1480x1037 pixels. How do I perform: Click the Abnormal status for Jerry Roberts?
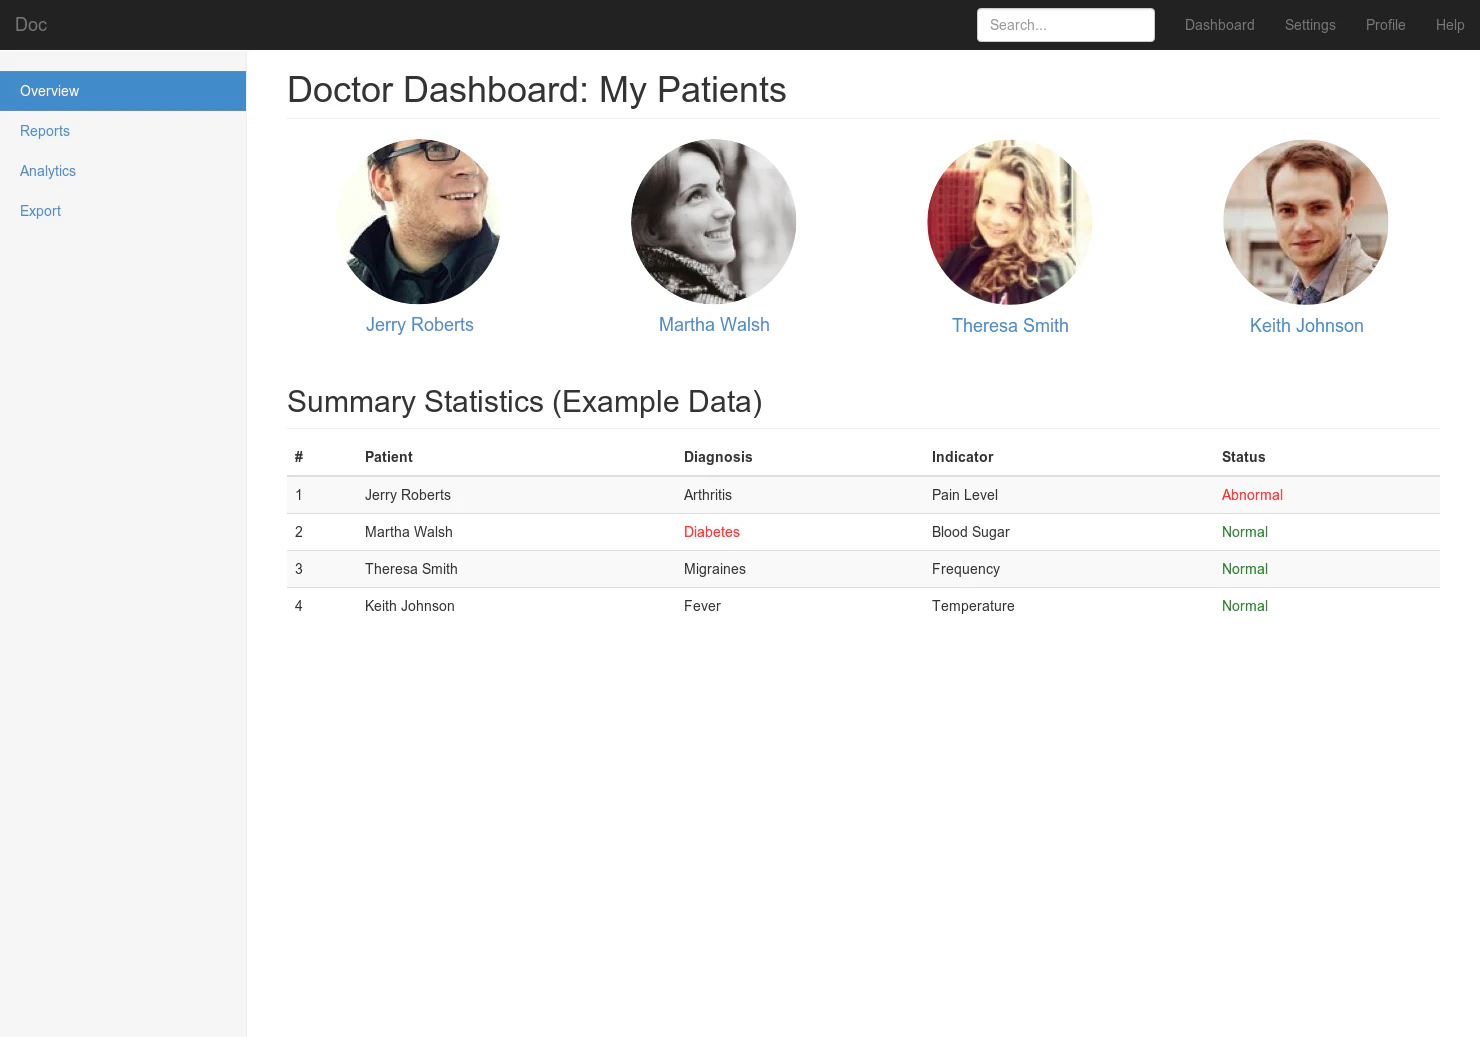(x=1252, y=495)
